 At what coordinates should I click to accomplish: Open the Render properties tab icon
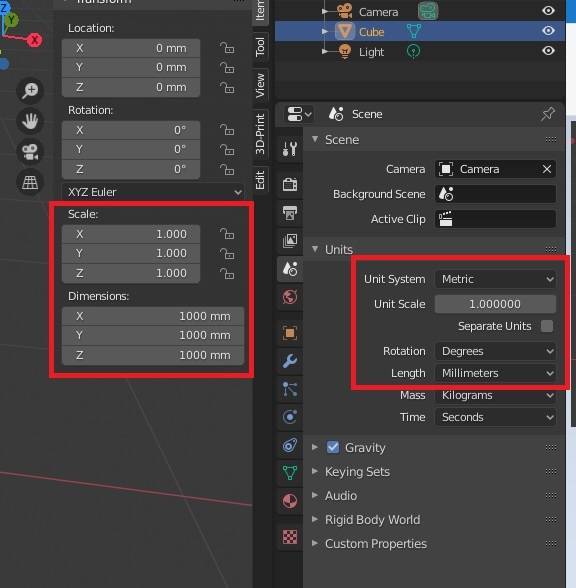click(x=290, y=184)
